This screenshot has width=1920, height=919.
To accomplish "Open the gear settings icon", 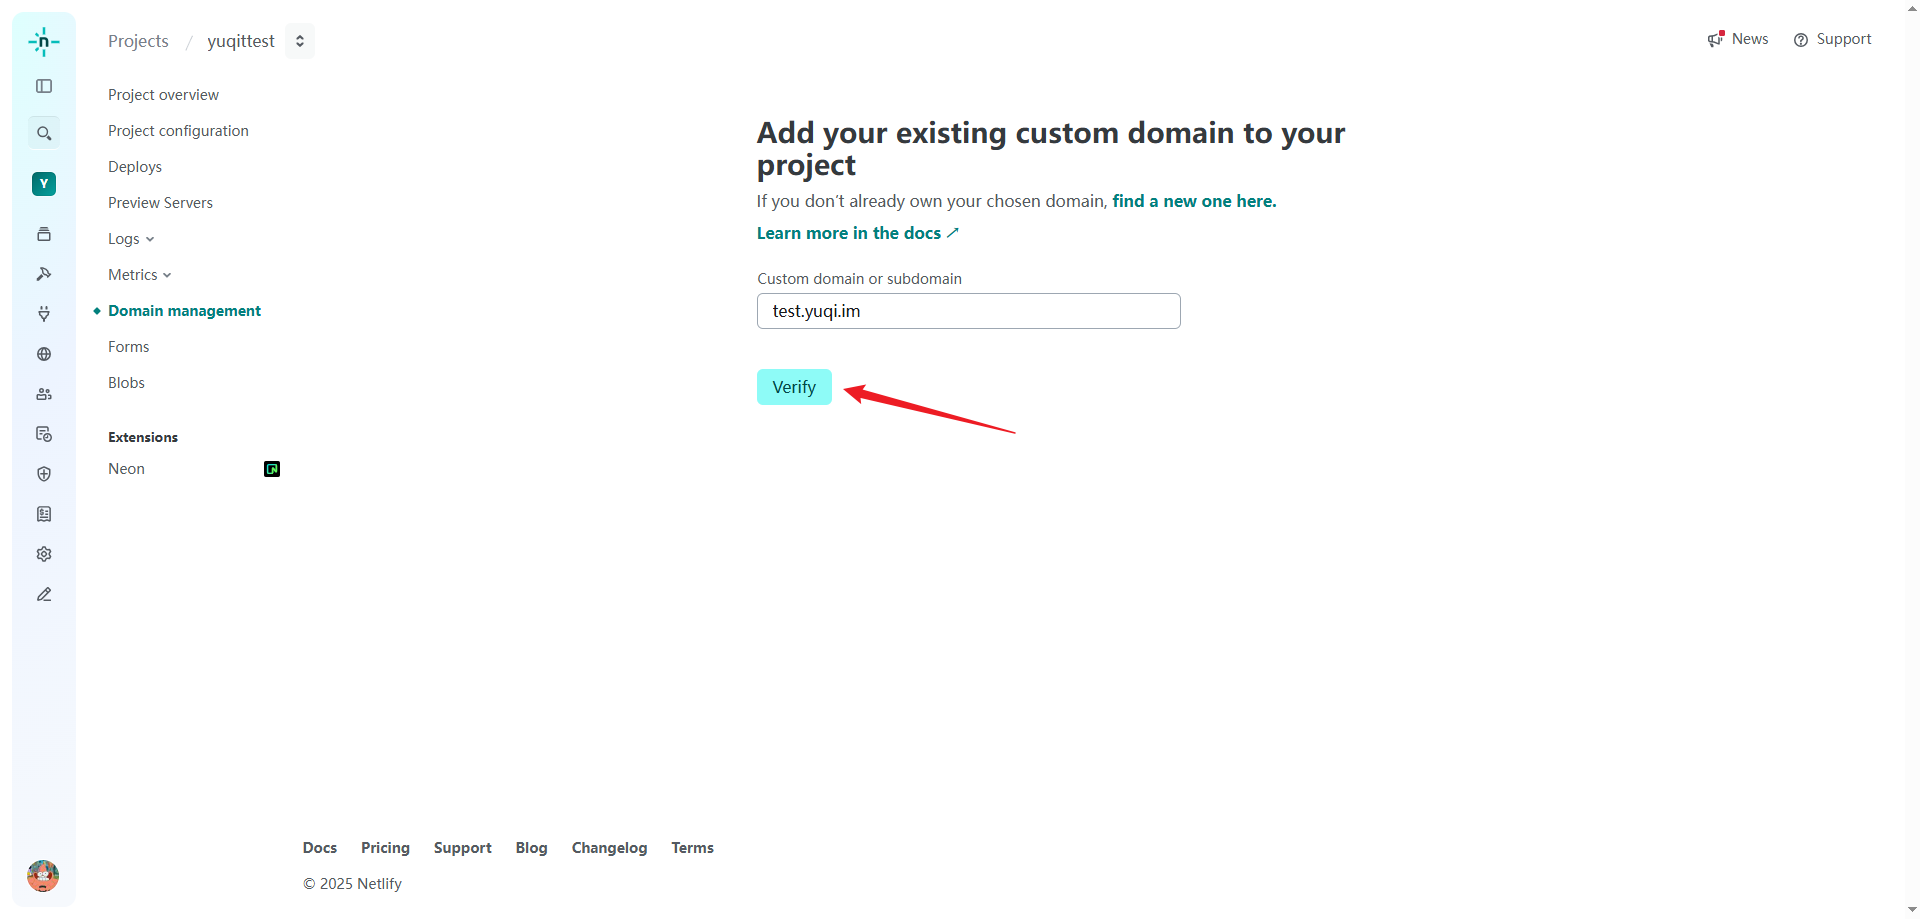I will (44, 554).
